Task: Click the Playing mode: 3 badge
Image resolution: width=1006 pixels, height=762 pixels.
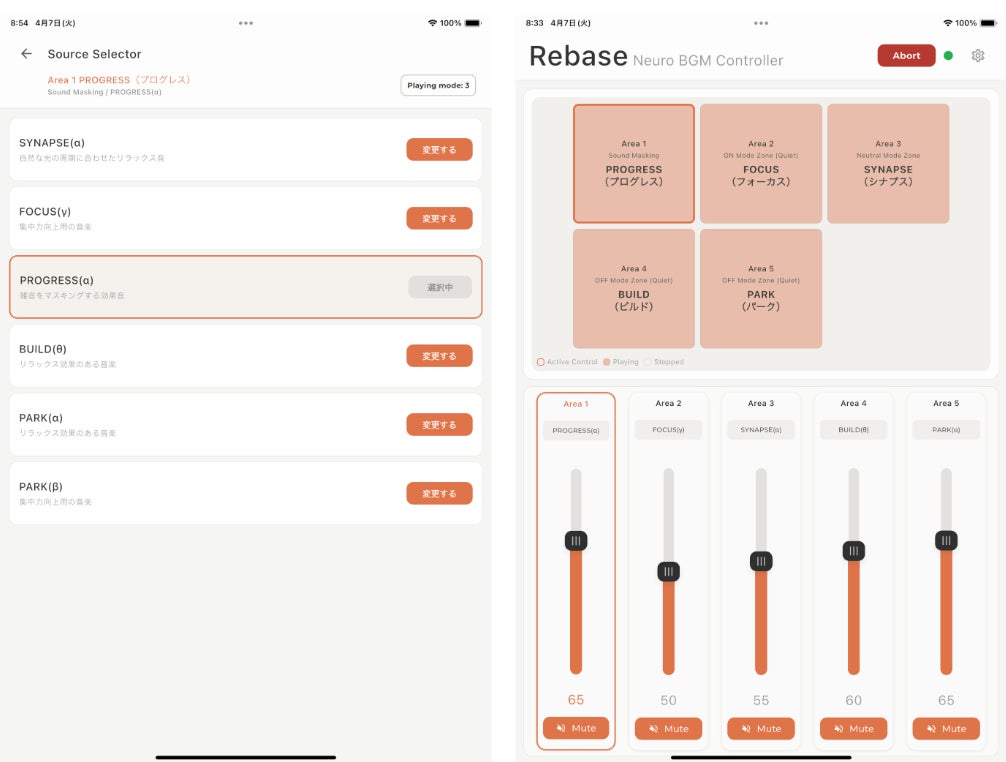Action: (x=438, y=85)
